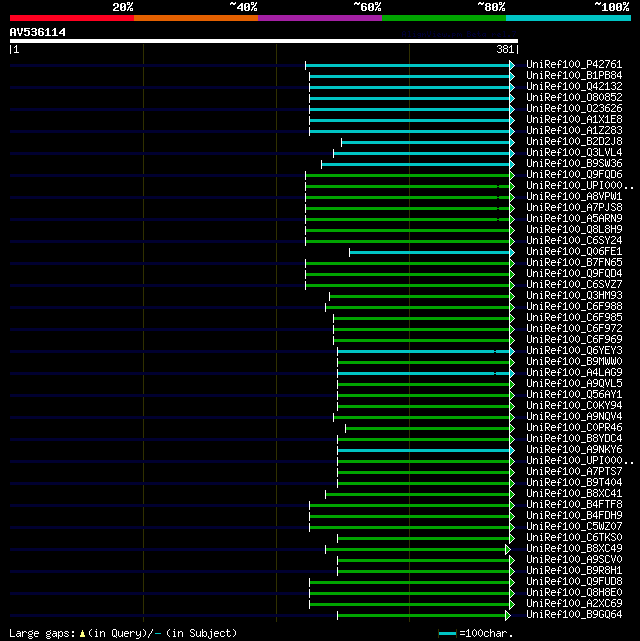The image size is (640, 641).
Task: Open hit UniRef100_Q9FQD6
Action: coord(574,175)
